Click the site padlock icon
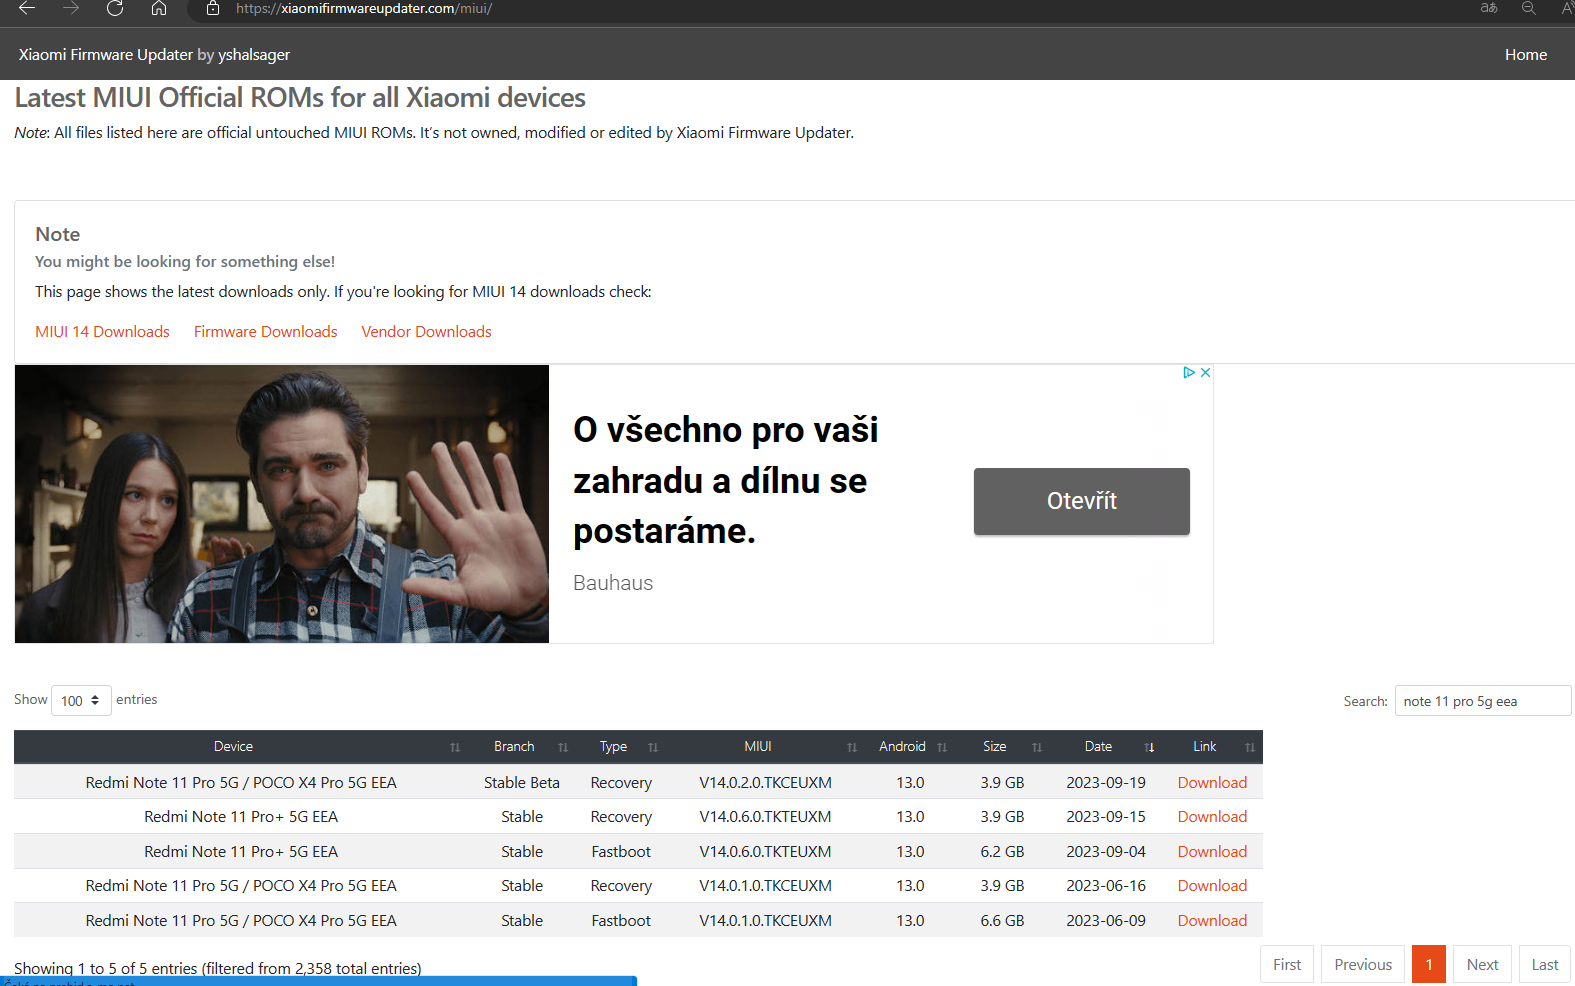 pyautogui.click(x=212, y=8)
